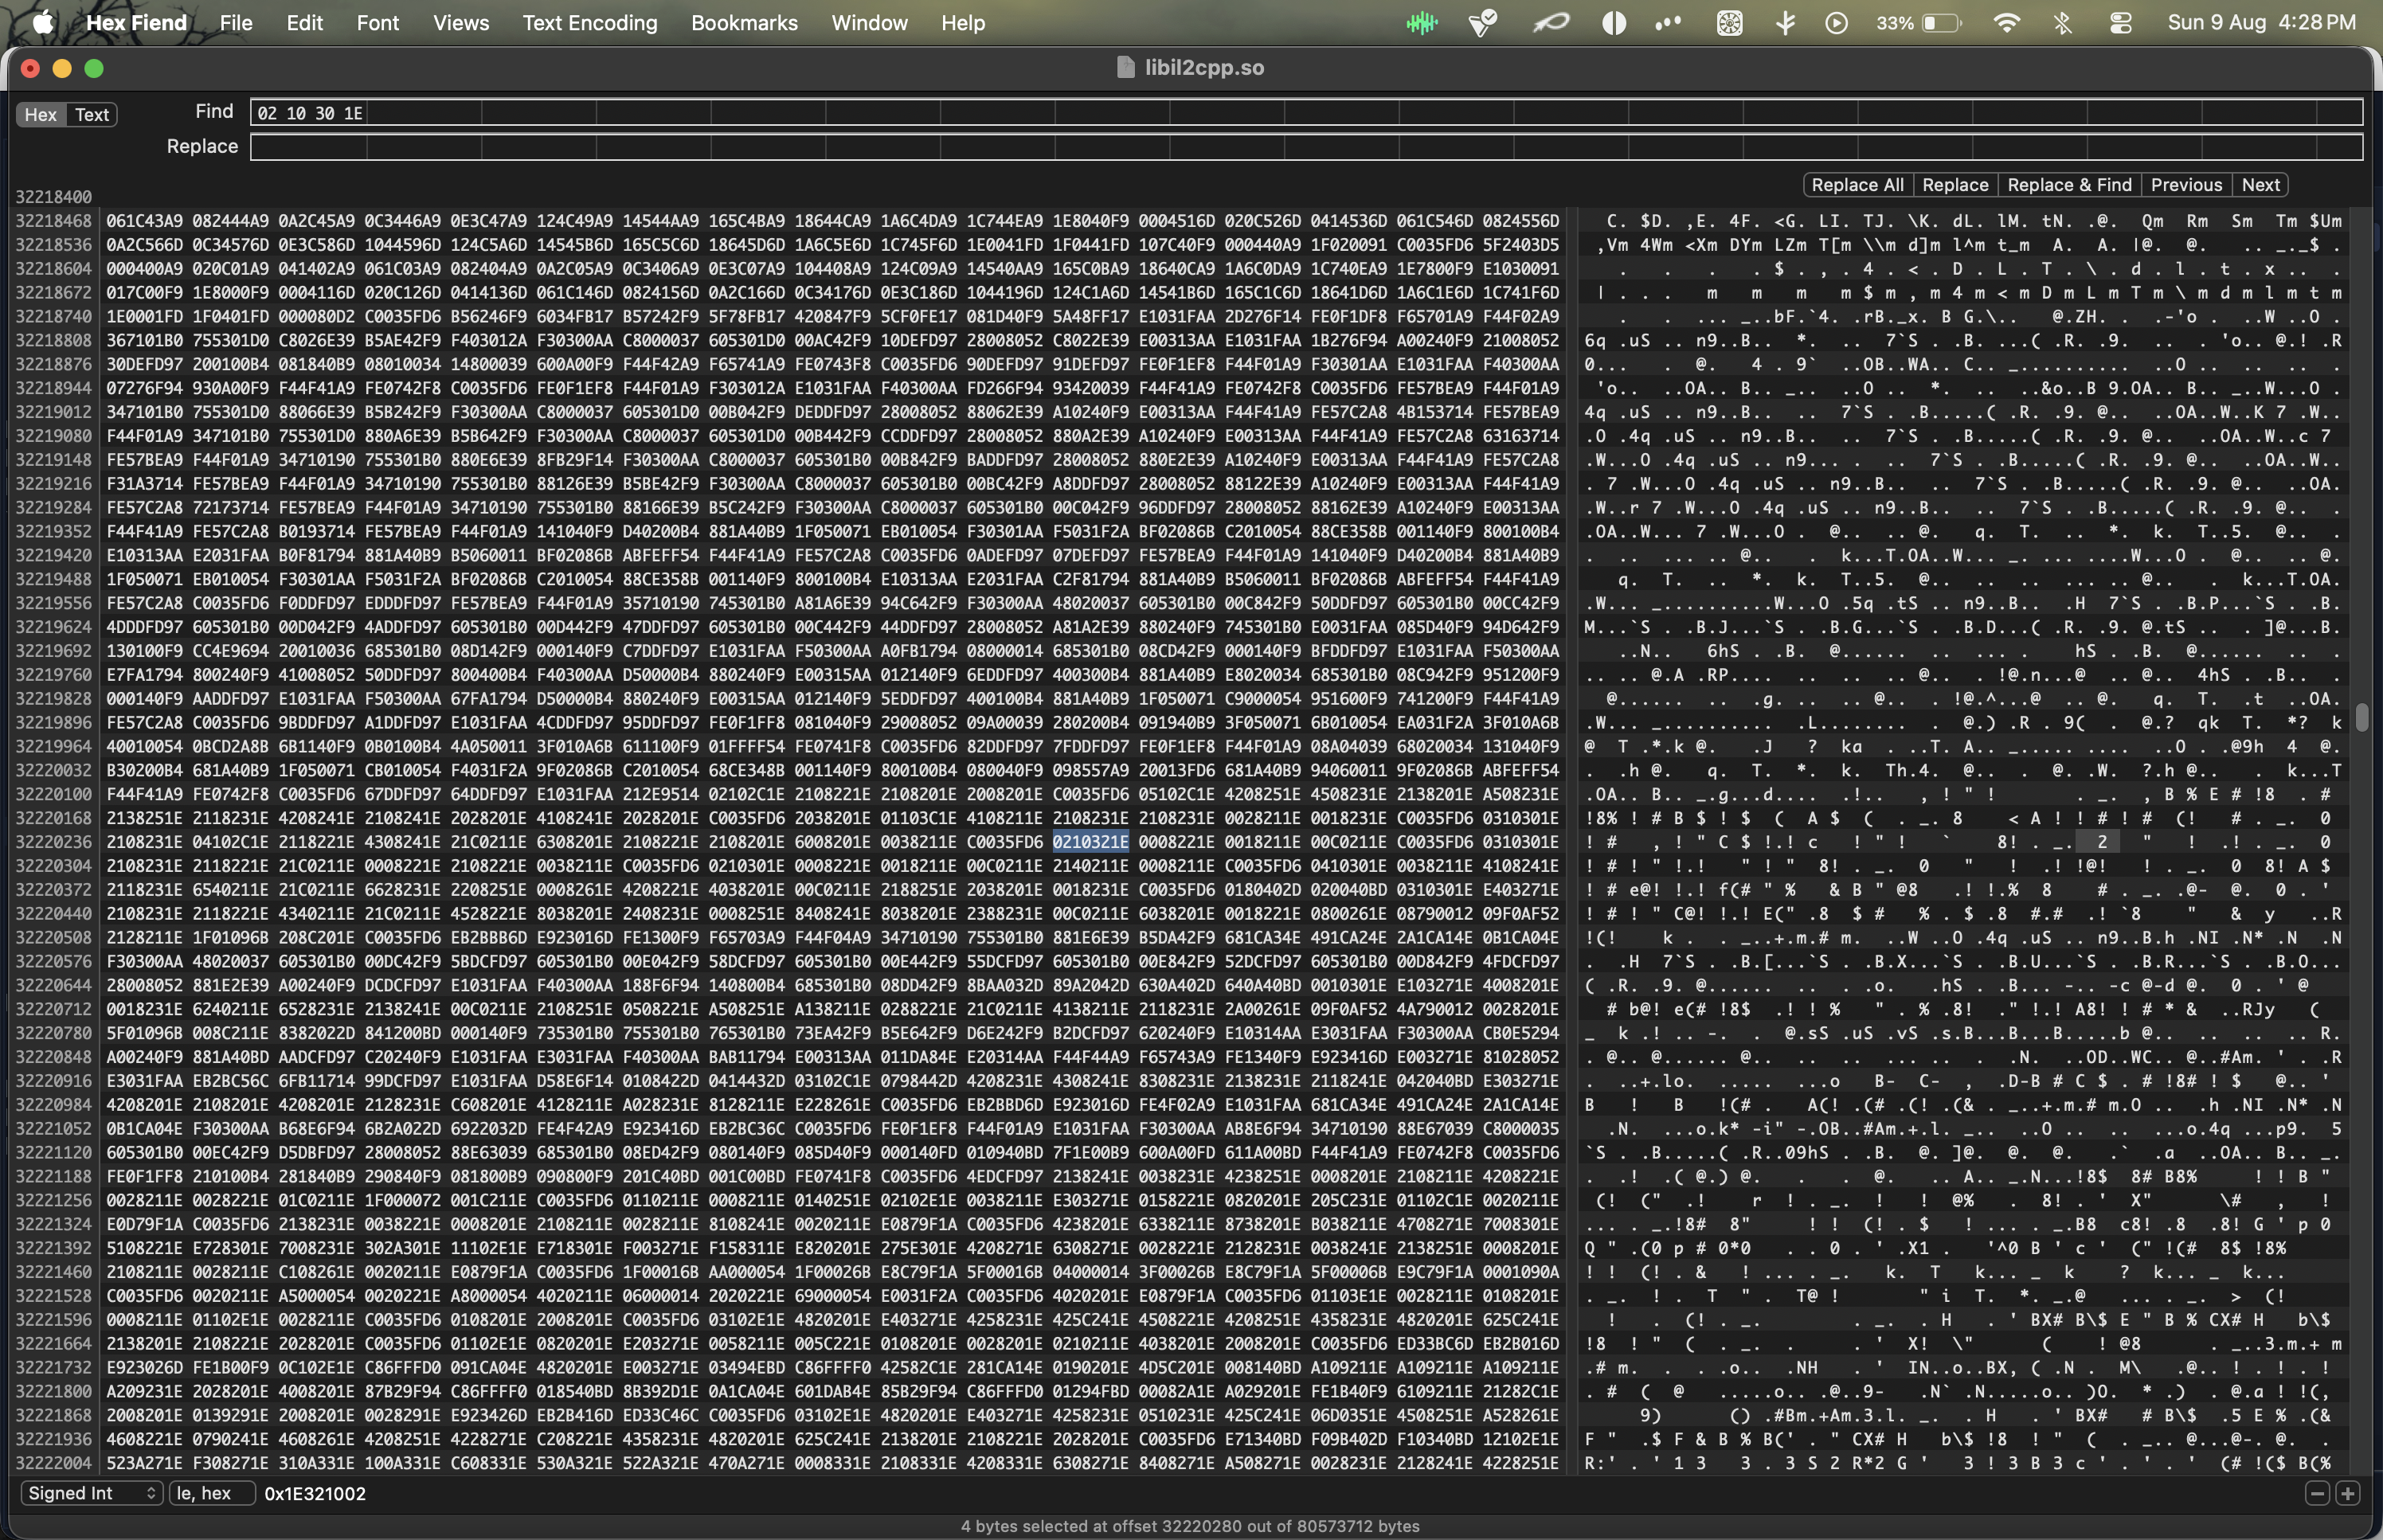Click the swoosh-shaped menu bar icon
This screenshot has width=2383, height=1540.
(x=1551, y=22)
